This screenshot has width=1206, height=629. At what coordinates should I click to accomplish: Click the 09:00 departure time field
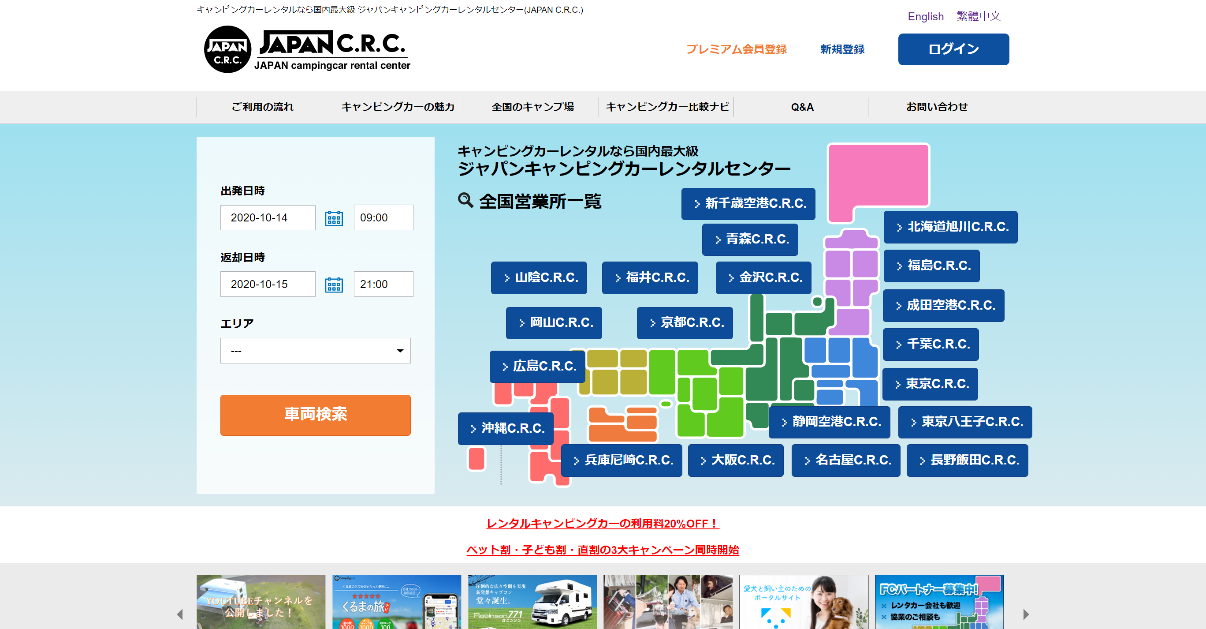(383, 218)
